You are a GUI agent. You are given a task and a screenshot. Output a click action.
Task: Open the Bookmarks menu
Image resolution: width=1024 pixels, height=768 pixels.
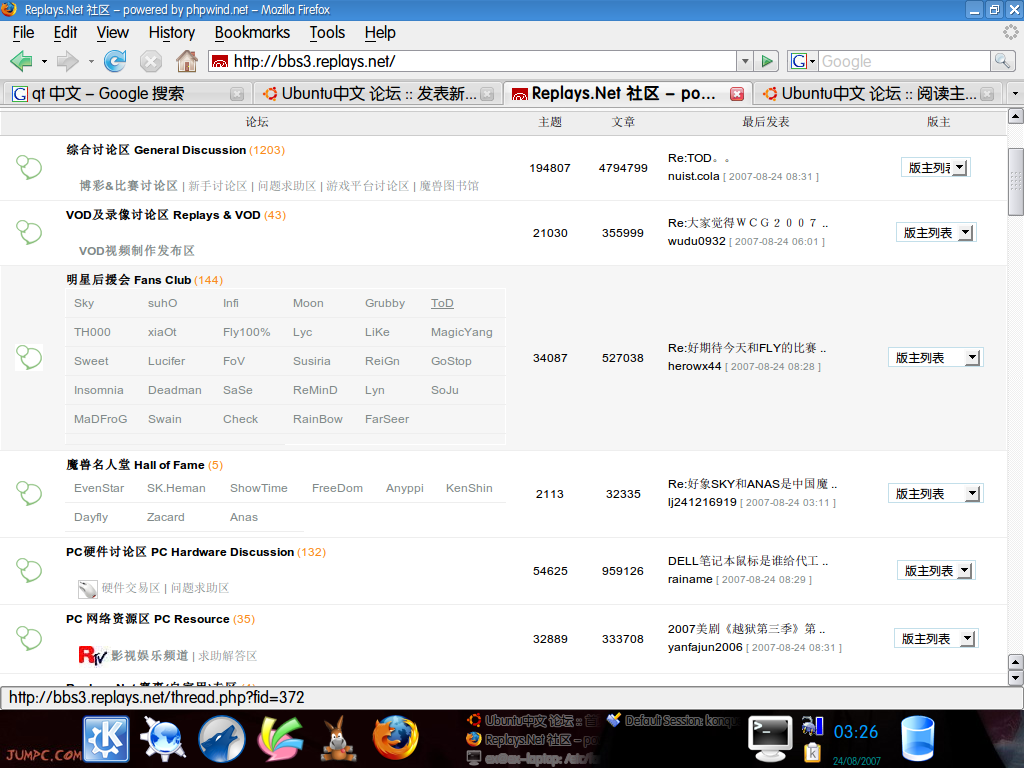(252, 33)
